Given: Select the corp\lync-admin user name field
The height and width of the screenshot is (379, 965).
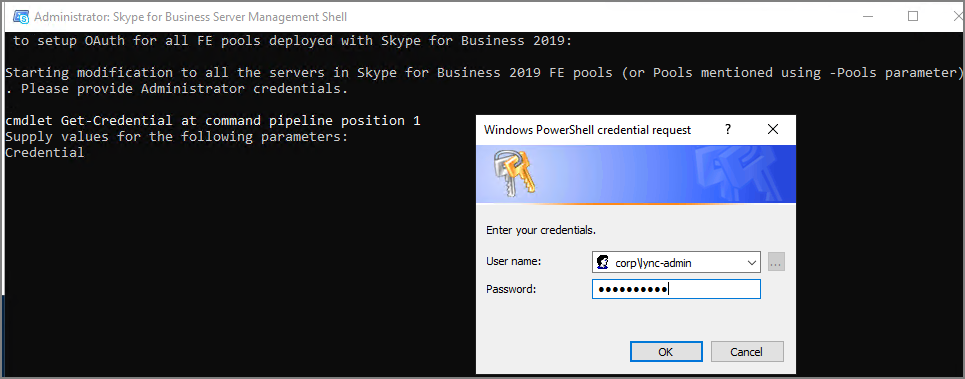Looking at the screenshot, I should (676, 263).
